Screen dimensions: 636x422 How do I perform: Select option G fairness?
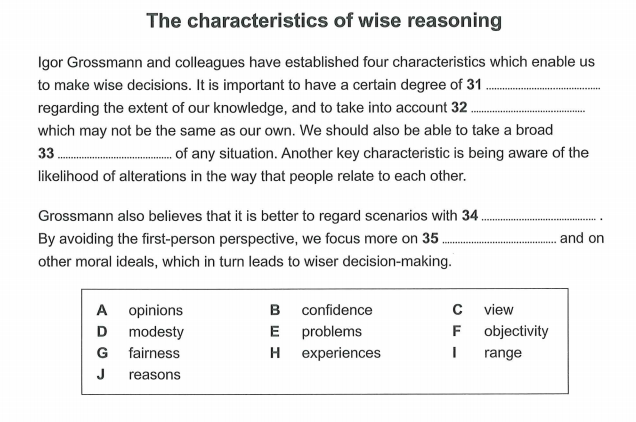point(138,353)
